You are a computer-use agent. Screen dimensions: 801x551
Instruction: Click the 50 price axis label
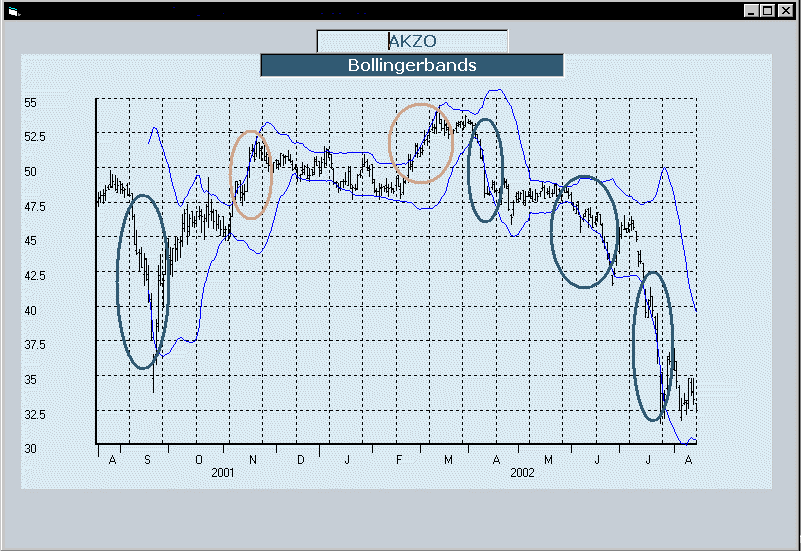pyautogui.click(x=30, y=172)
